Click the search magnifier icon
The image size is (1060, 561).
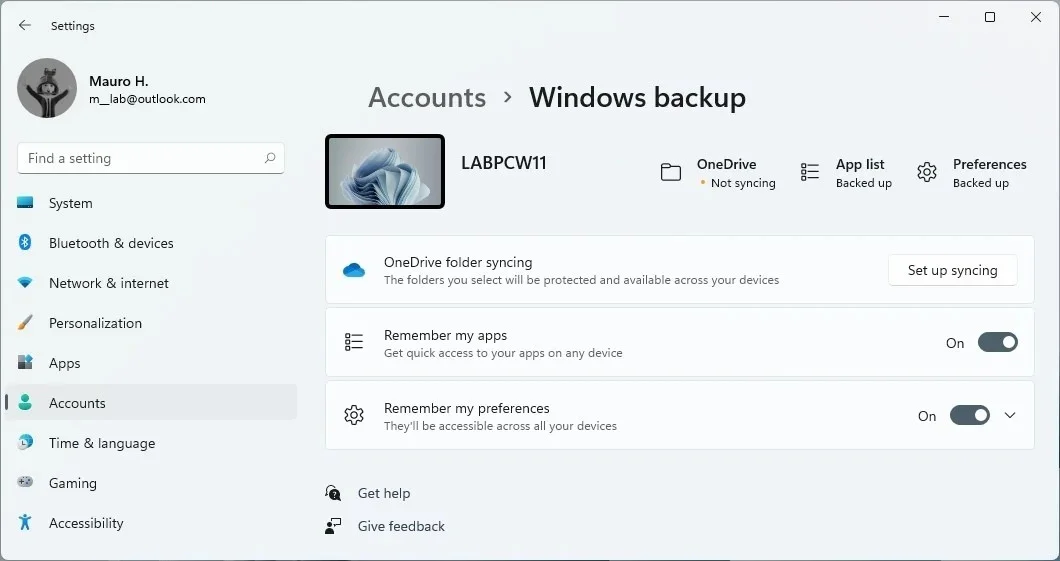[270, 158]
